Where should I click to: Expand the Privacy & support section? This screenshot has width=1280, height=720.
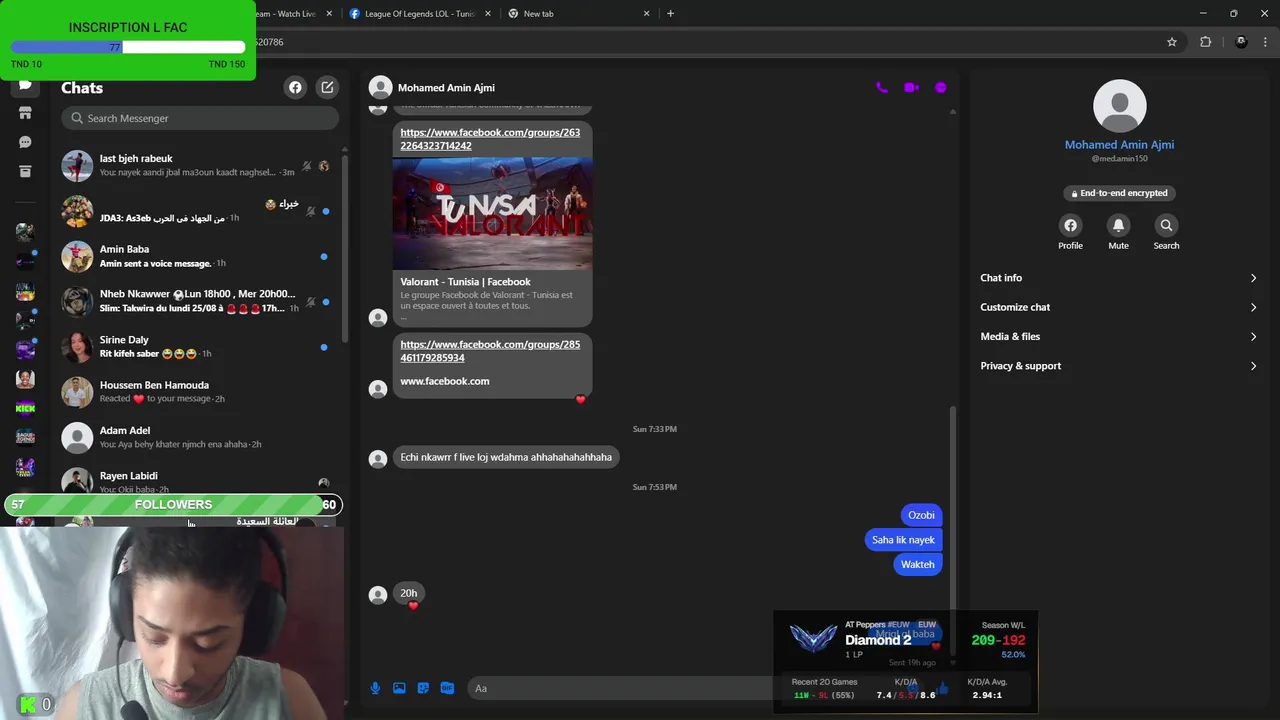coord(1118,366)
